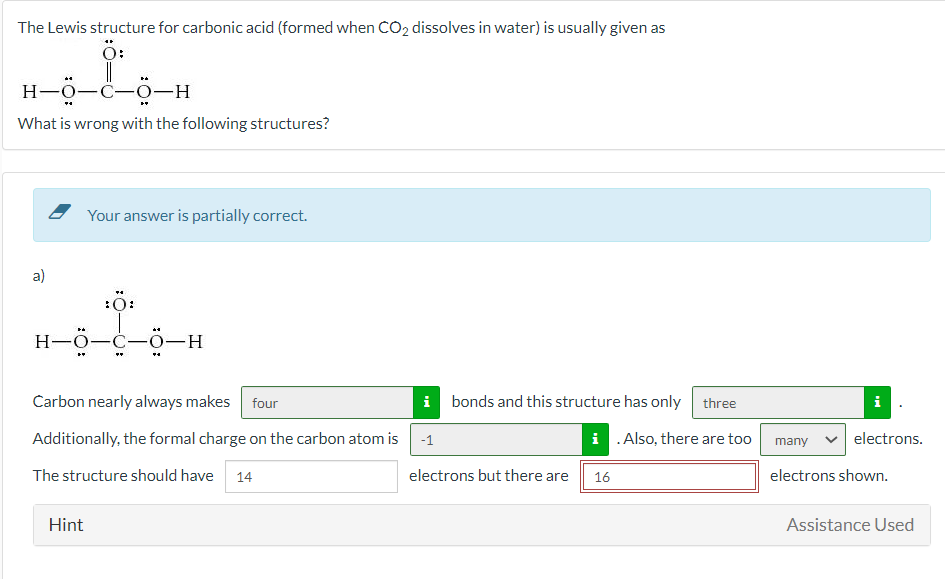Click the partially correct feedback banner
945x579 pixels.
pos(480,214)
